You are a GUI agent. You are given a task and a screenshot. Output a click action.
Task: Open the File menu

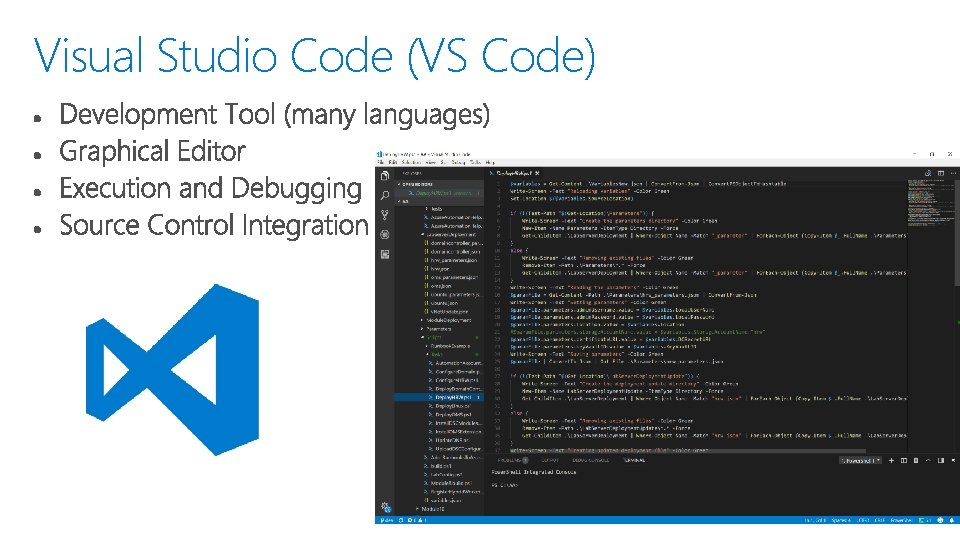tap(380, 162)
